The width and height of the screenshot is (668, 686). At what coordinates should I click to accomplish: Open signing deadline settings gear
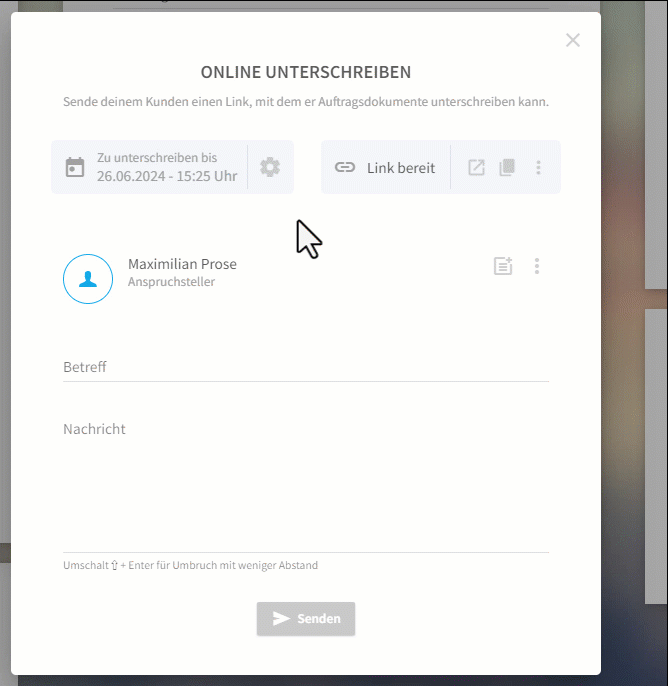pos(270,167)
